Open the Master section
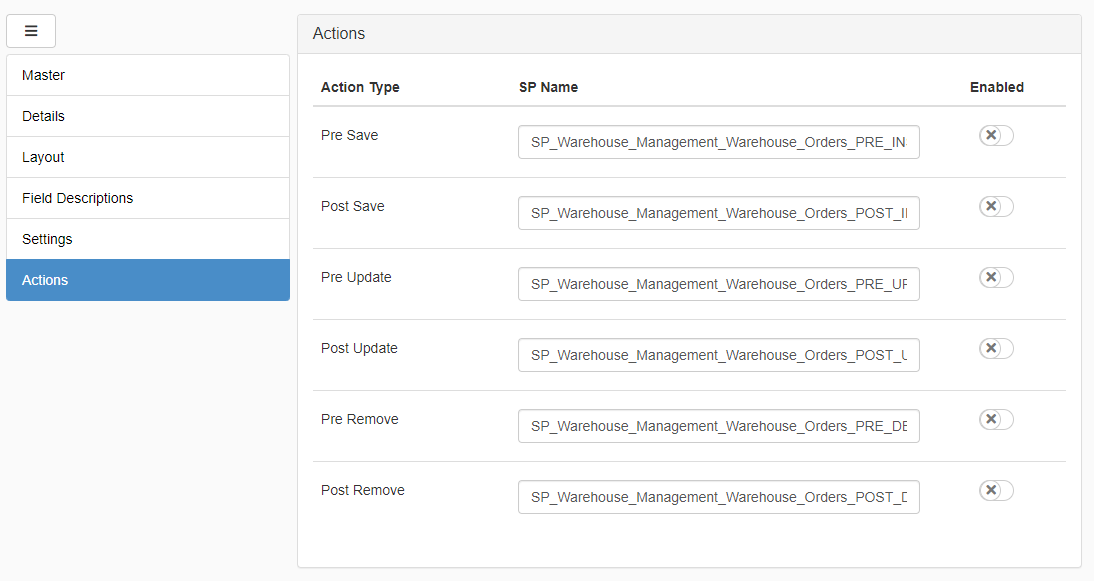The image size is (1094, 581). coord(147,75)
